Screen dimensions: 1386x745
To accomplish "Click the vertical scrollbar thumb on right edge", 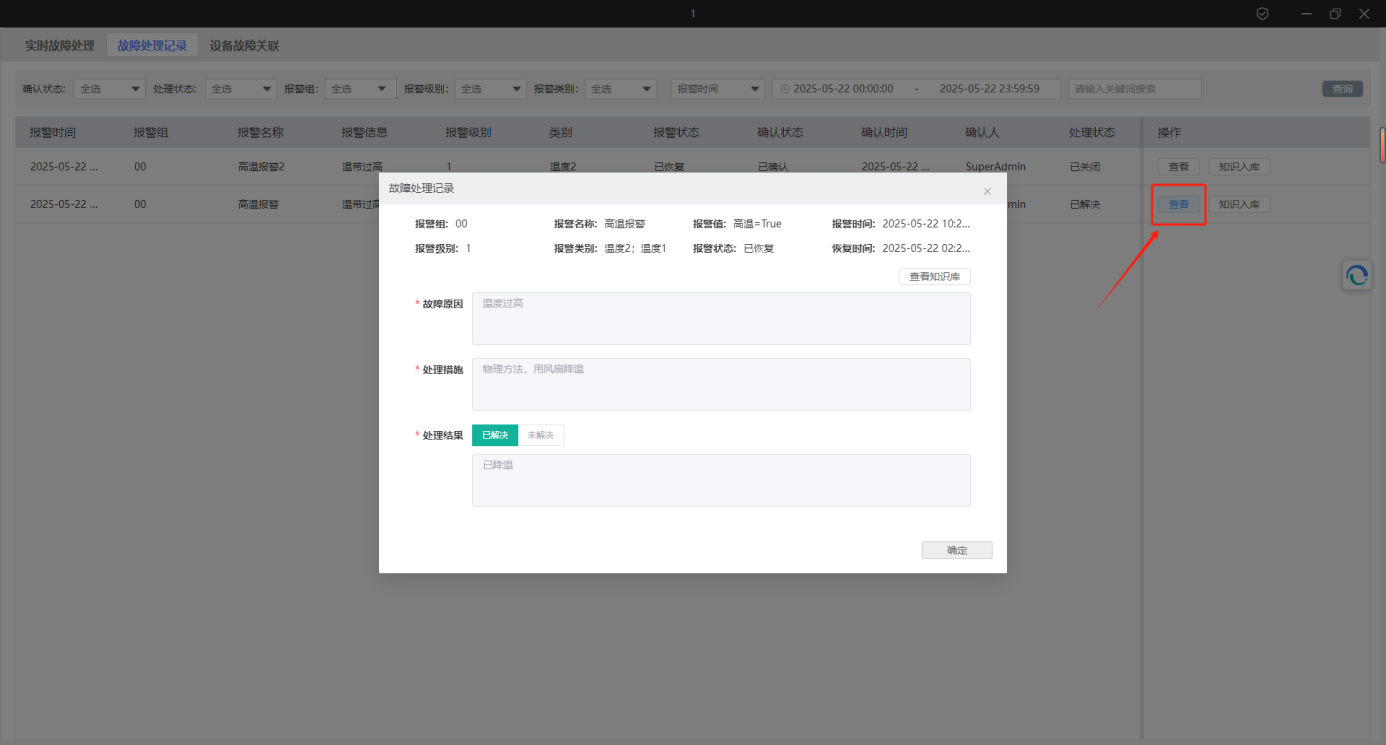I will pyautogui.click(x=1382, y=145).
